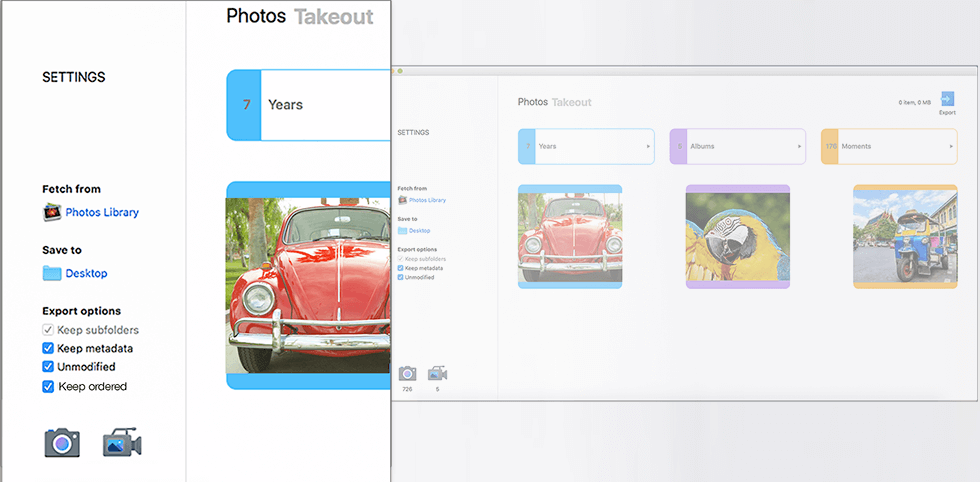Click the Desktop save location link in the enlarged view
The width and height of the screenshot is (980, 482).
[x=86, y=274]
